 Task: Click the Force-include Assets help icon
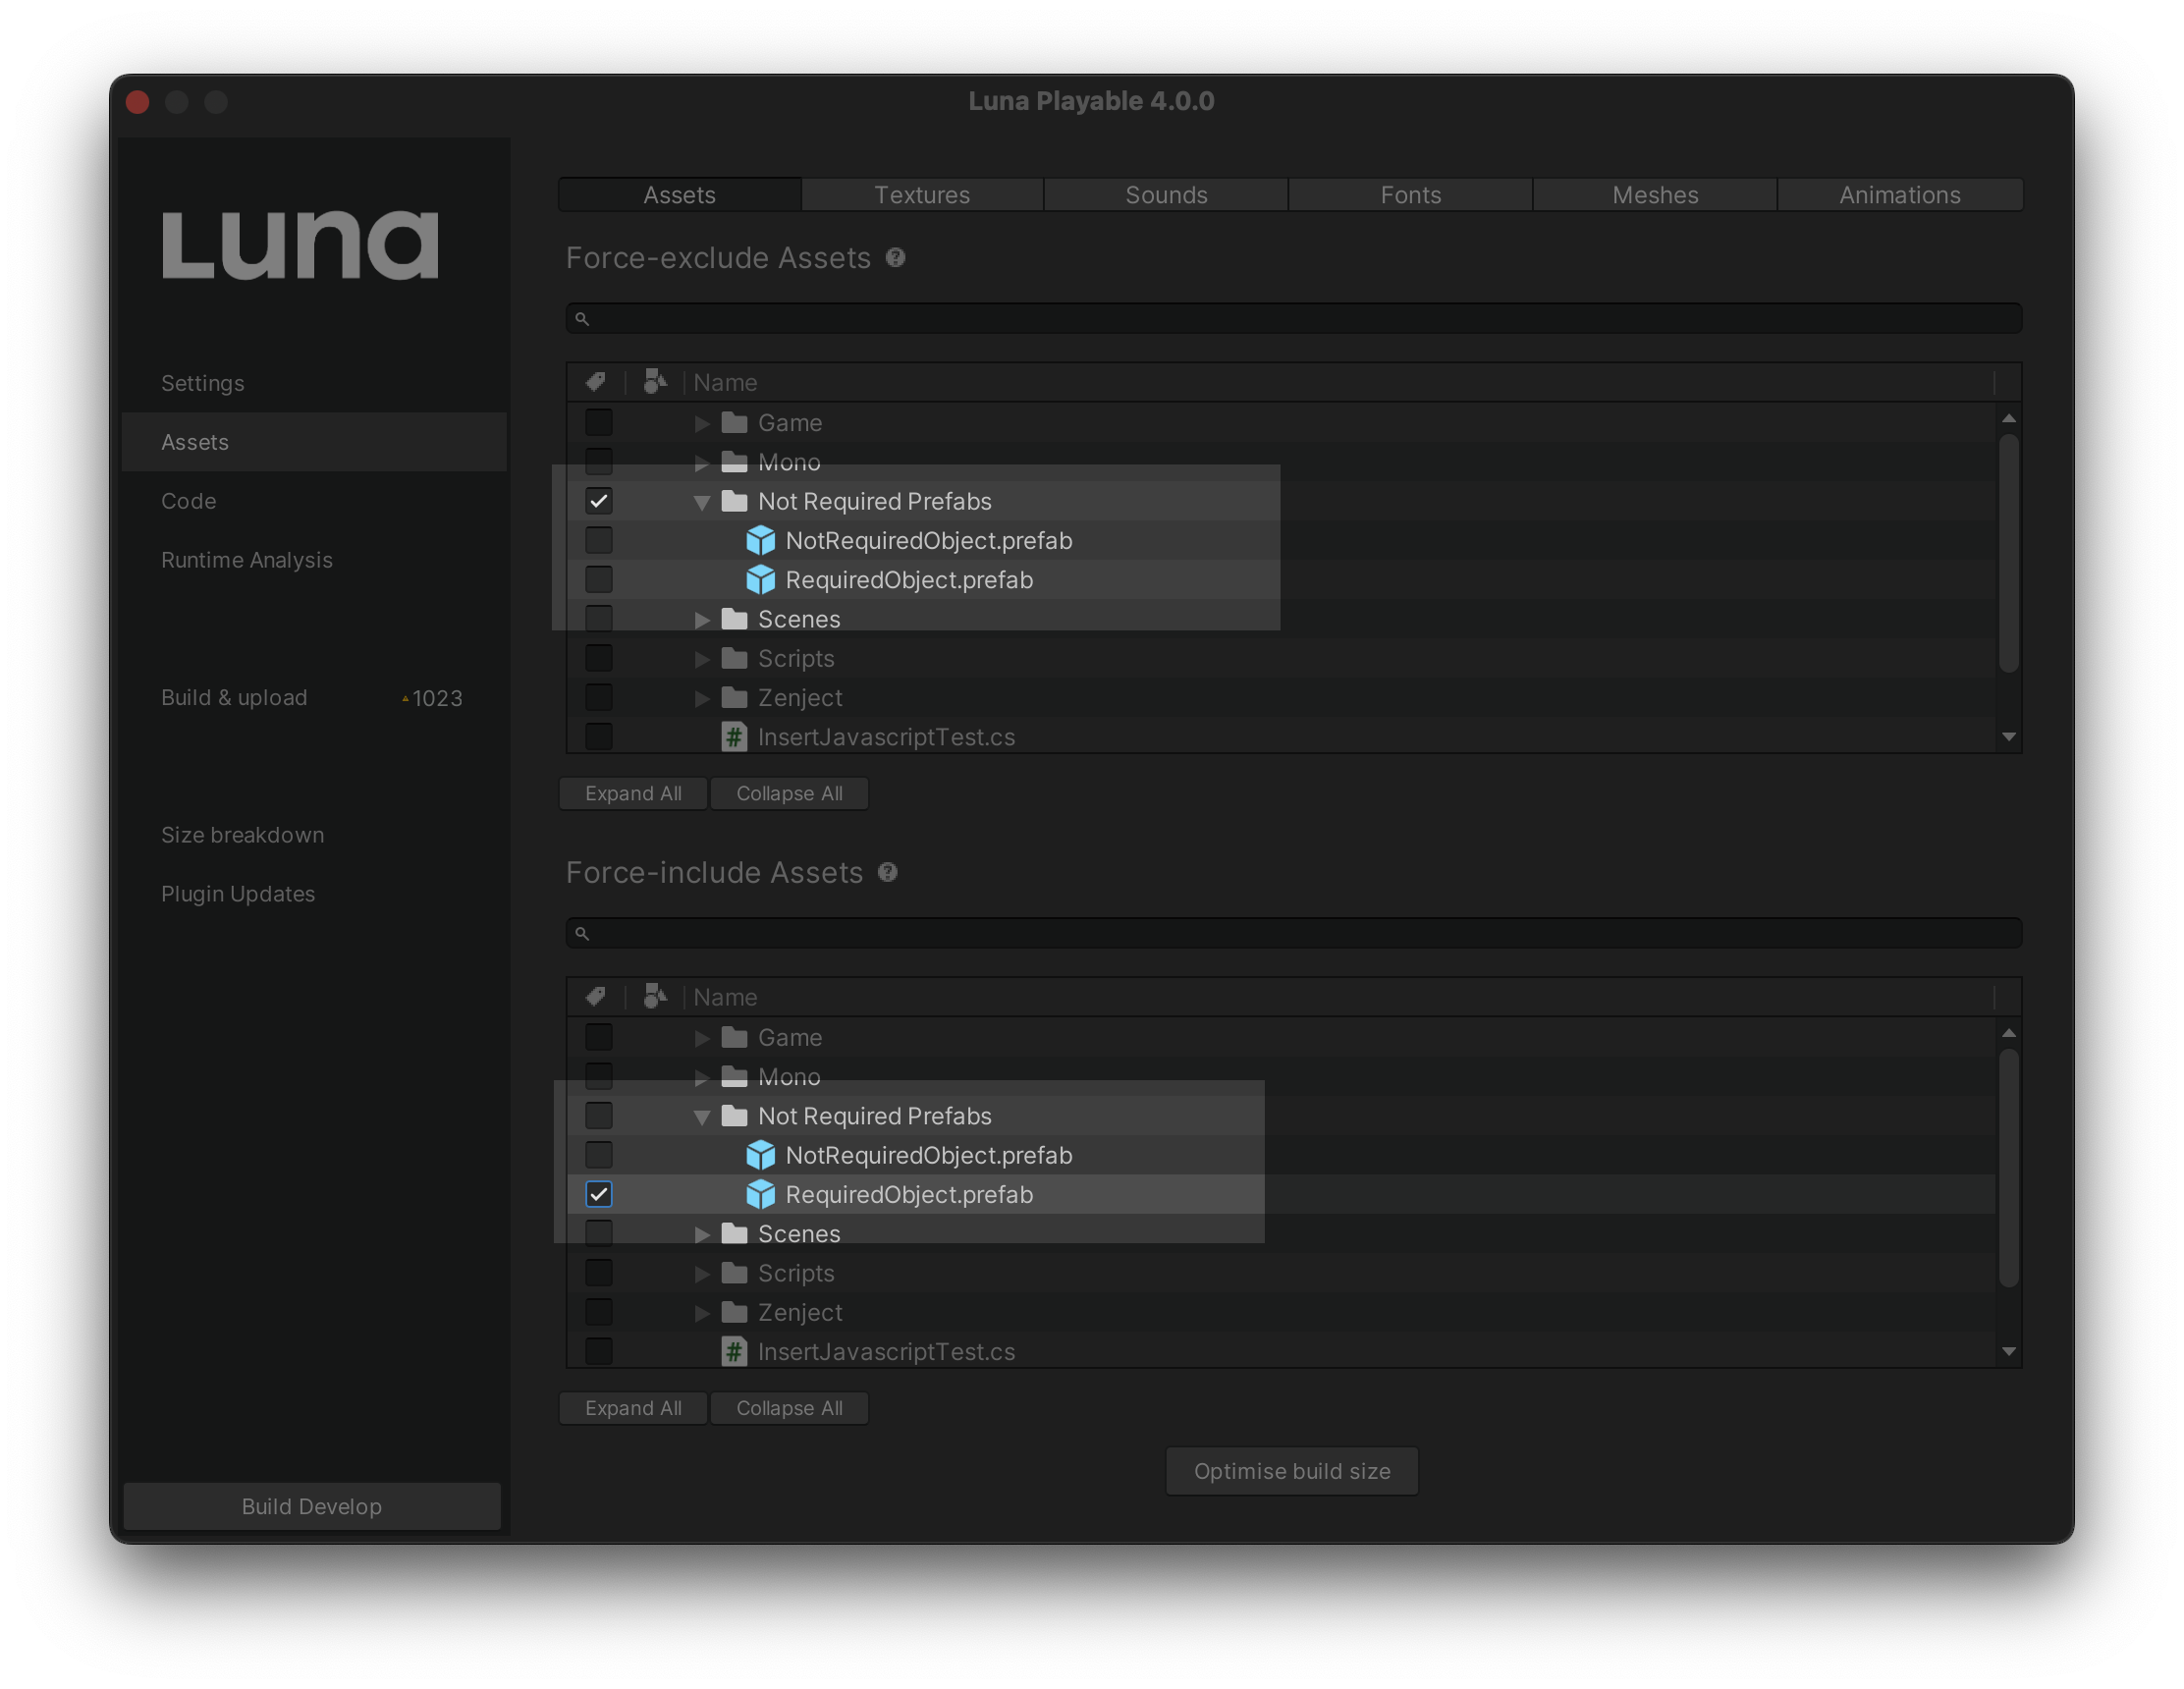point(888,872)
